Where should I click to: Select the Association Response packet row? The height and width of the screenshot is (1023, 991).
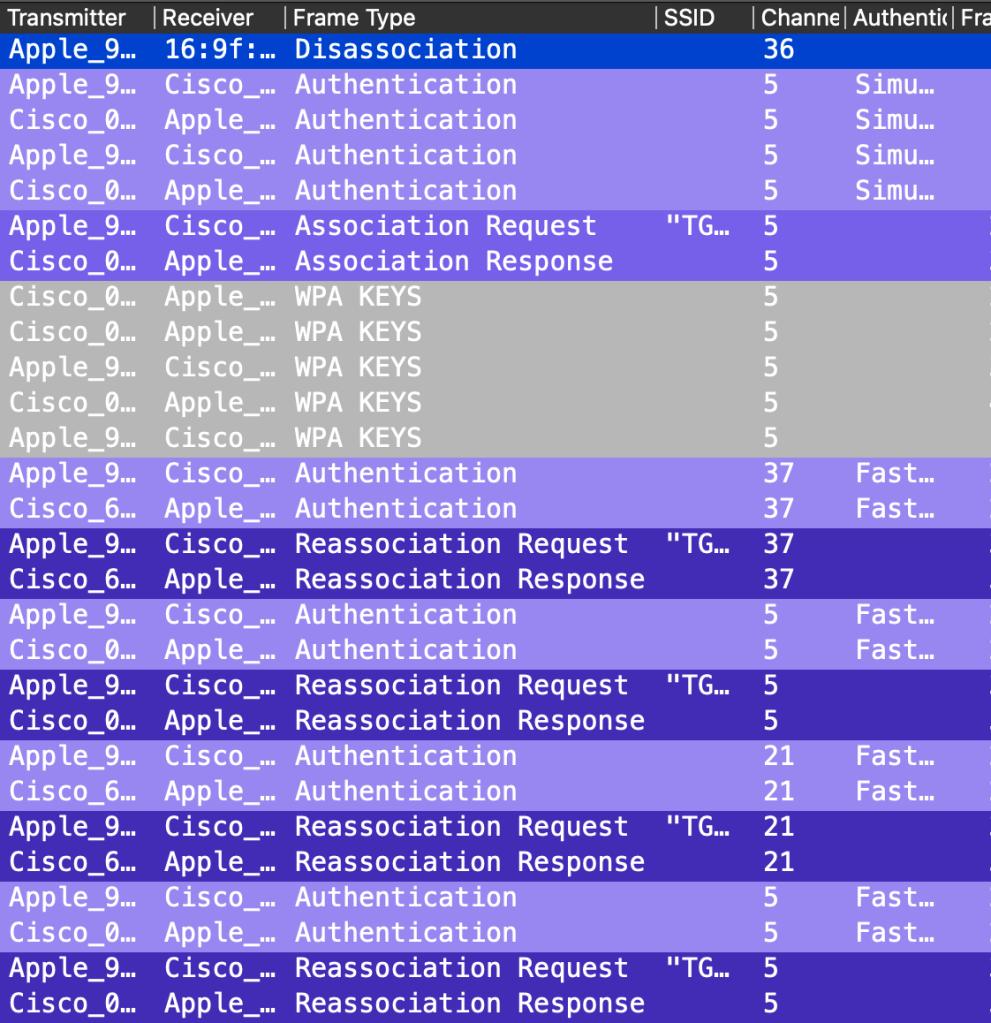[x=453, y=261]
